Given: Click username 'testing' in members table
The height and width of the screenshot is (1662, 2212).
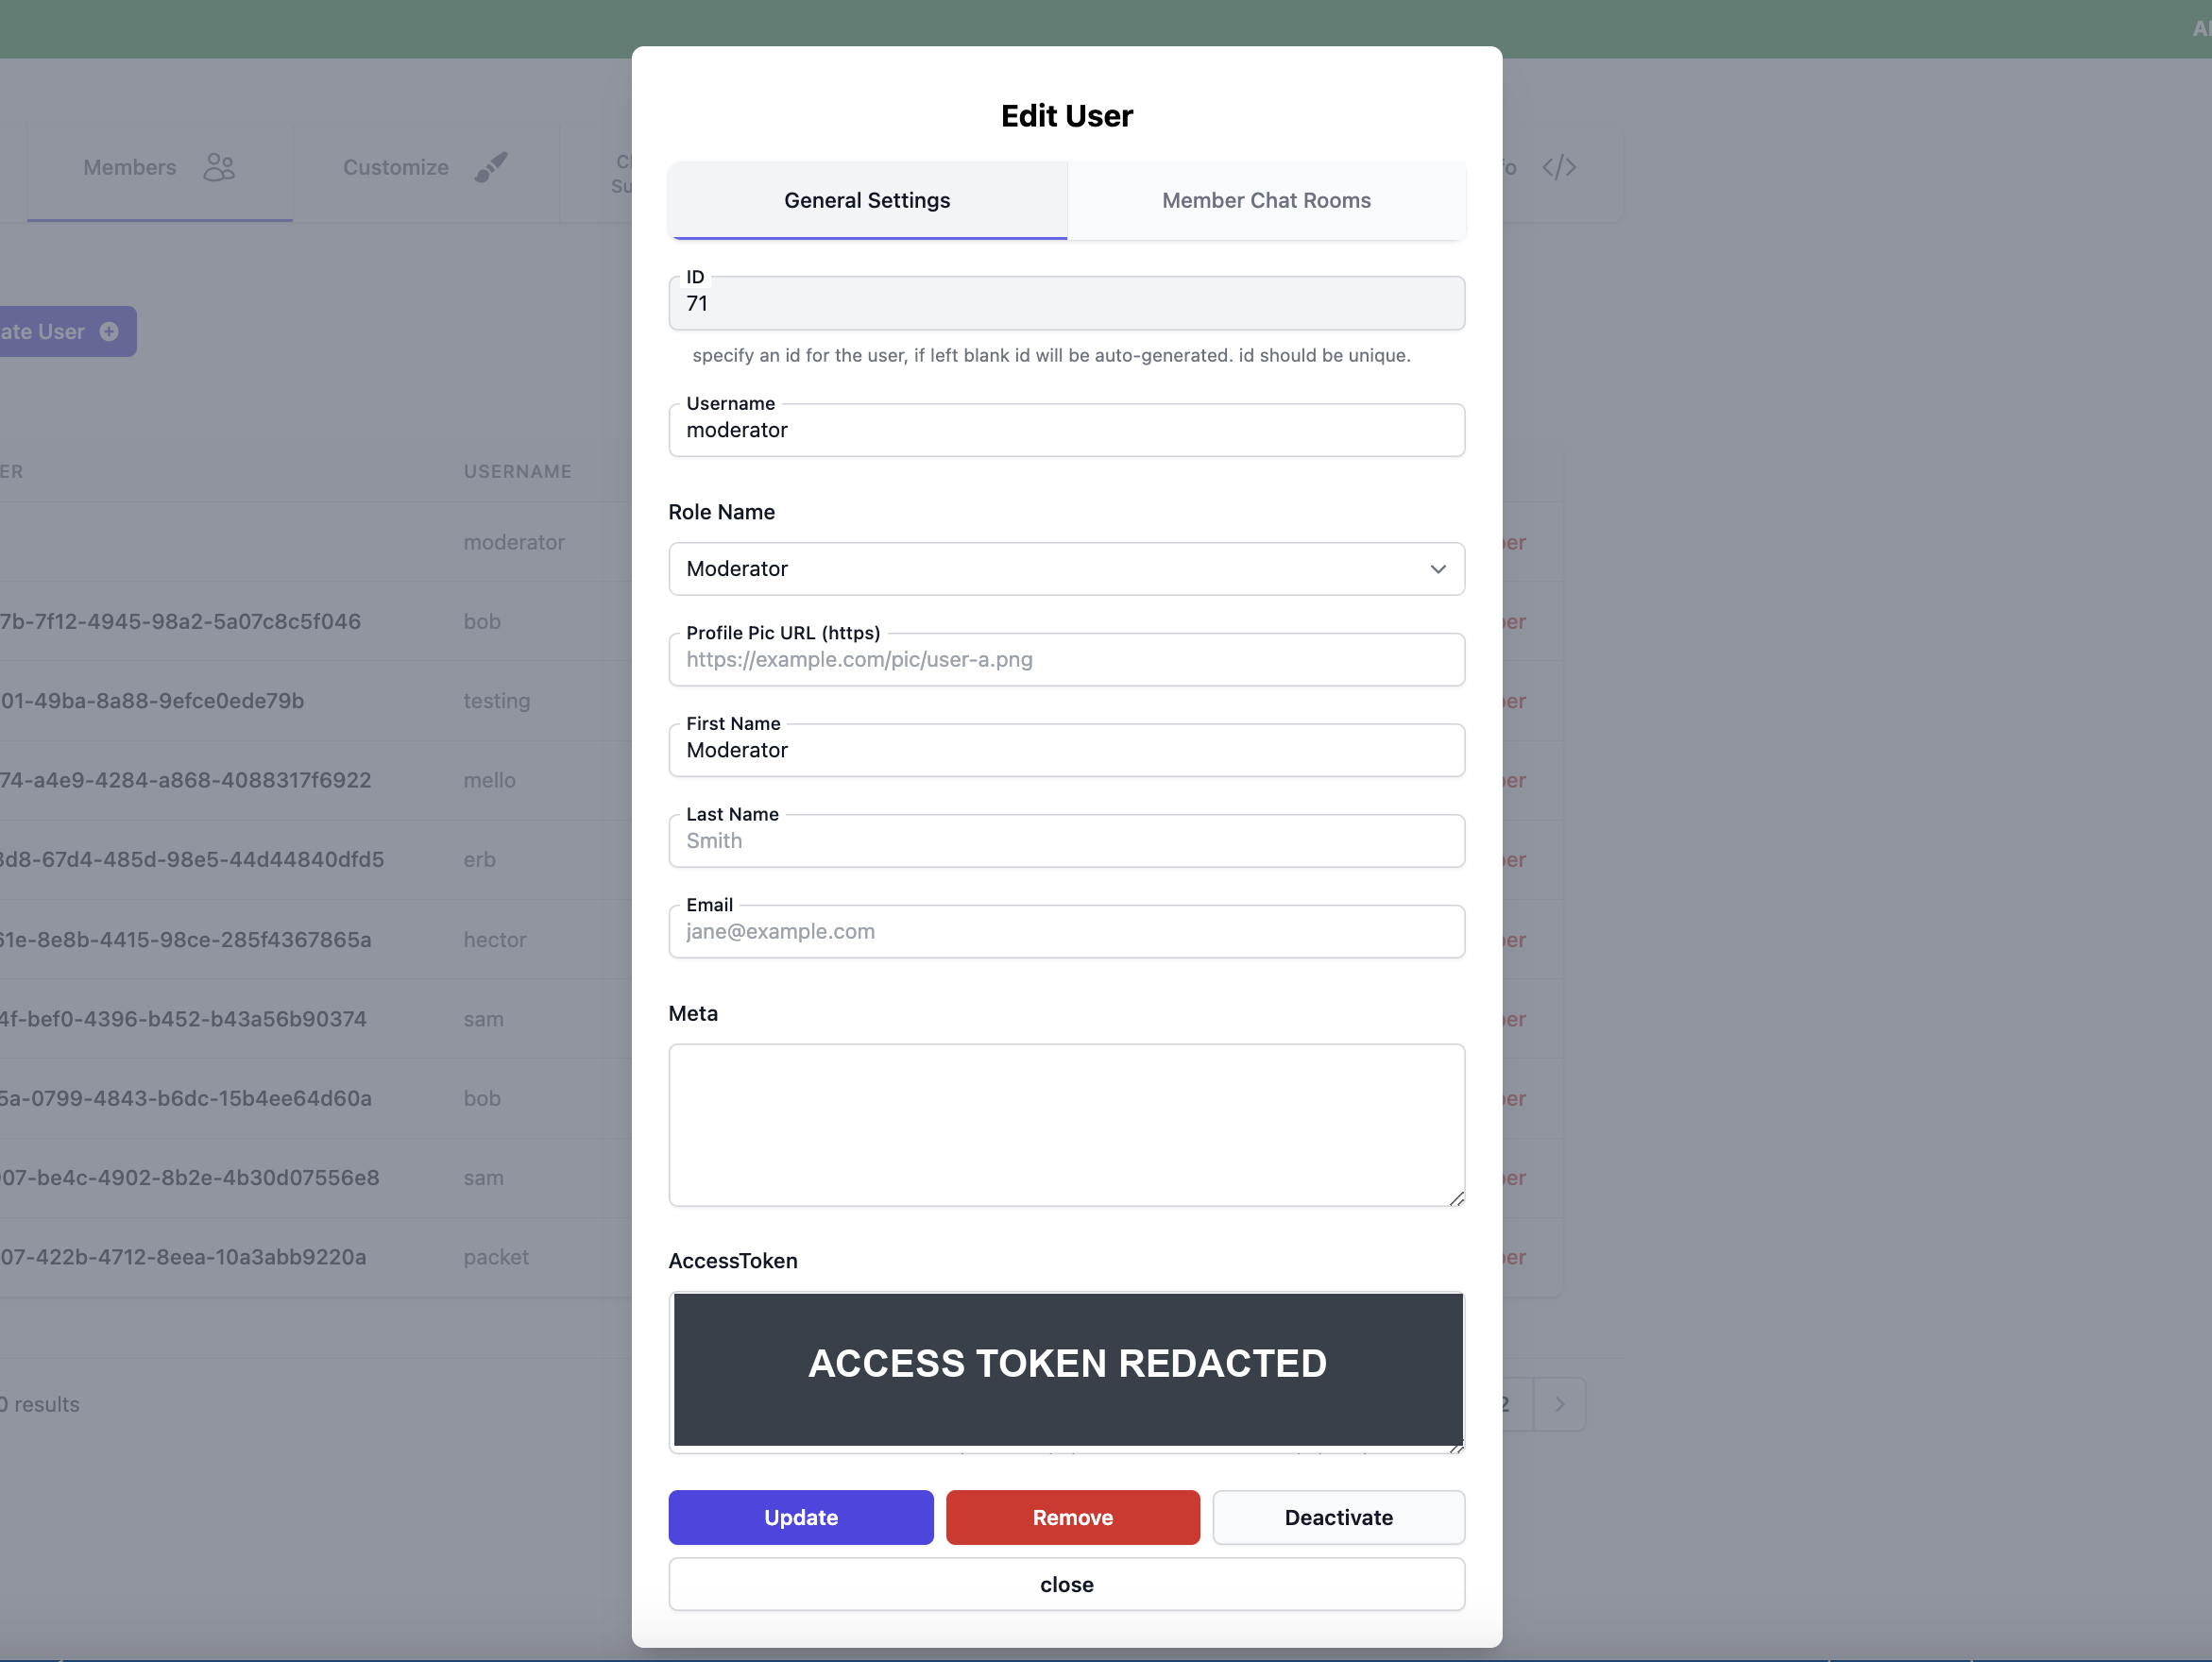Looking at the screenshot, I should coord(496,701).
